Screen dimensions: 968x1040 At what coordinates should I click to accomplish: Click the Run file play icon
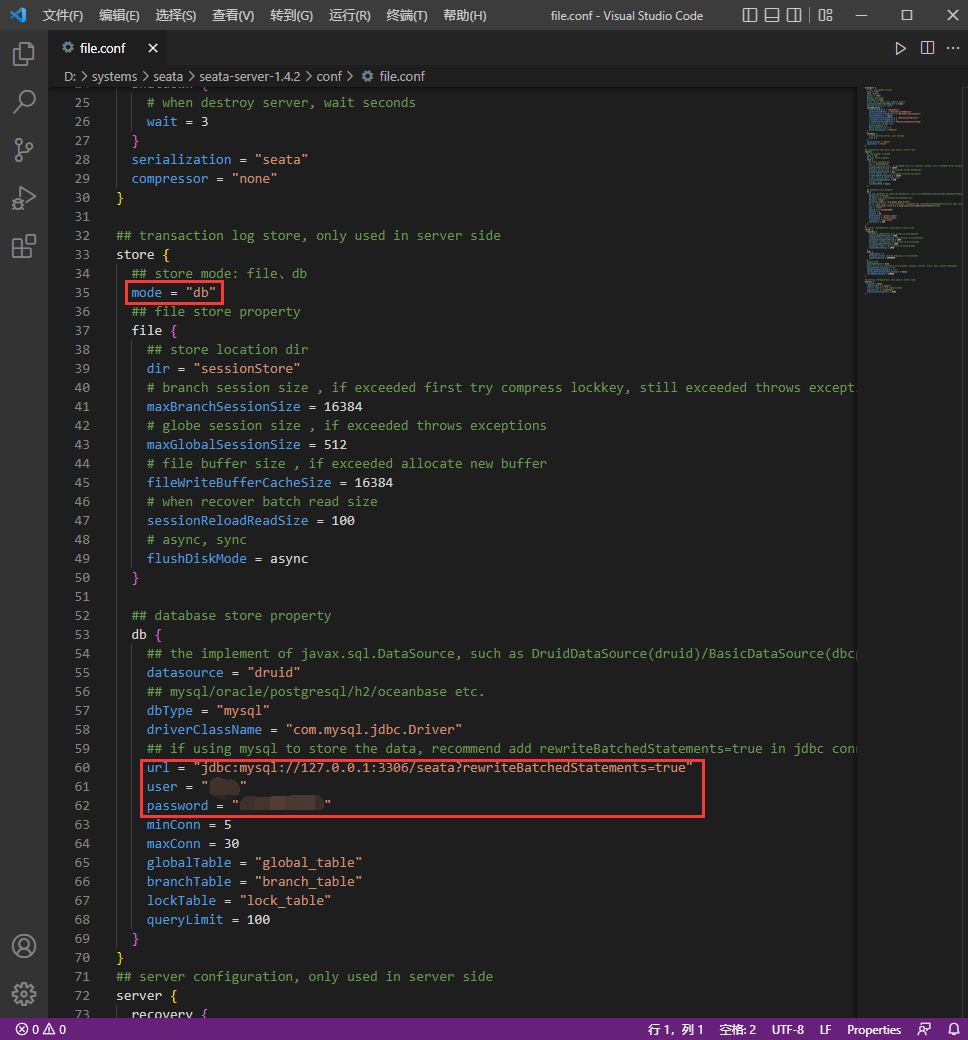click(900, 48)
